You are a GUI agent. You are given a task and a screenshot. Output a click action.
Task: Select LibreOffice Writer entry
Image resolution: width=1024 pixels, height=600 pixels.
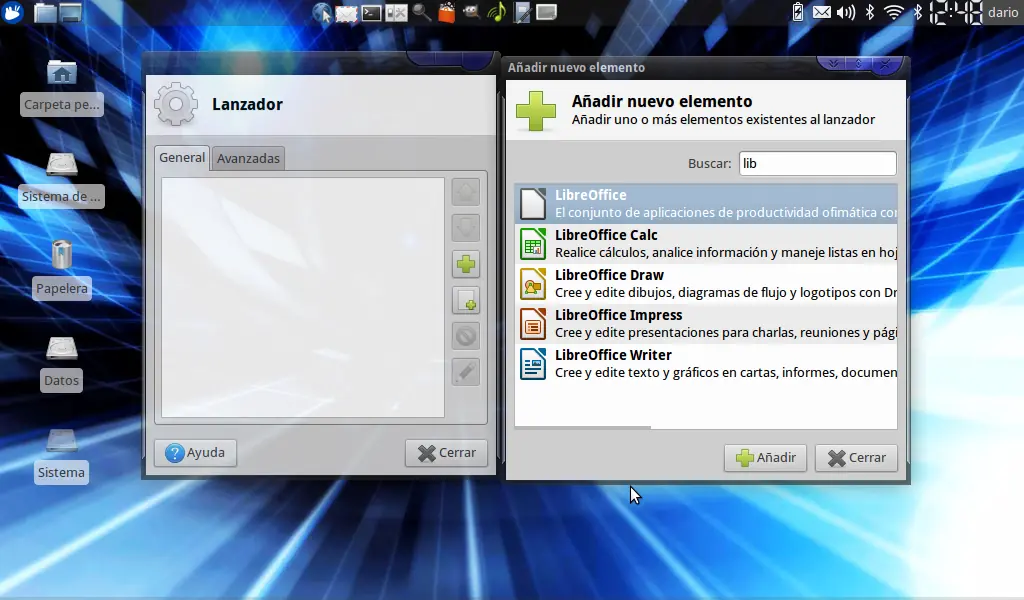[706, 364]
